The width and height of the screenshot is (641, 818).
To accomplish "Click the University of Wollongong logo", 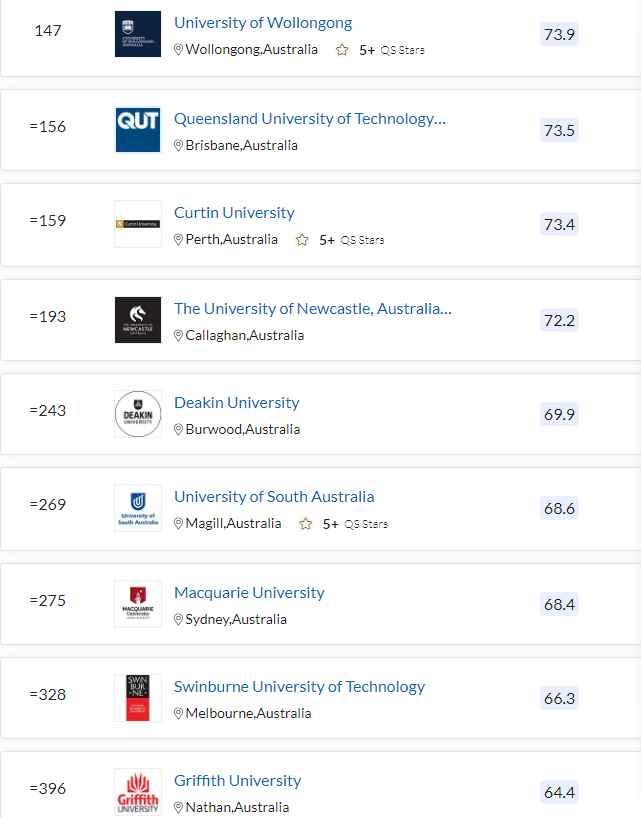I will point(138,34).
